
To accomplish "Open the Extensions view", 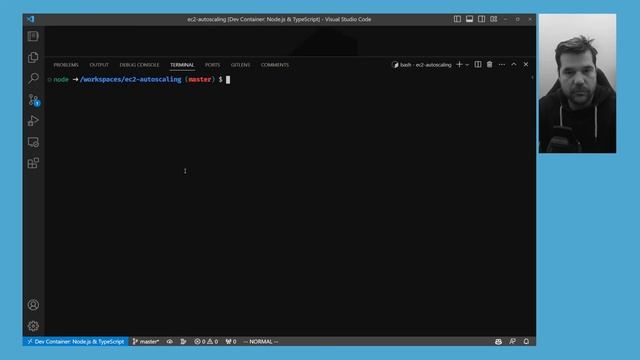I will coord(33,163).
